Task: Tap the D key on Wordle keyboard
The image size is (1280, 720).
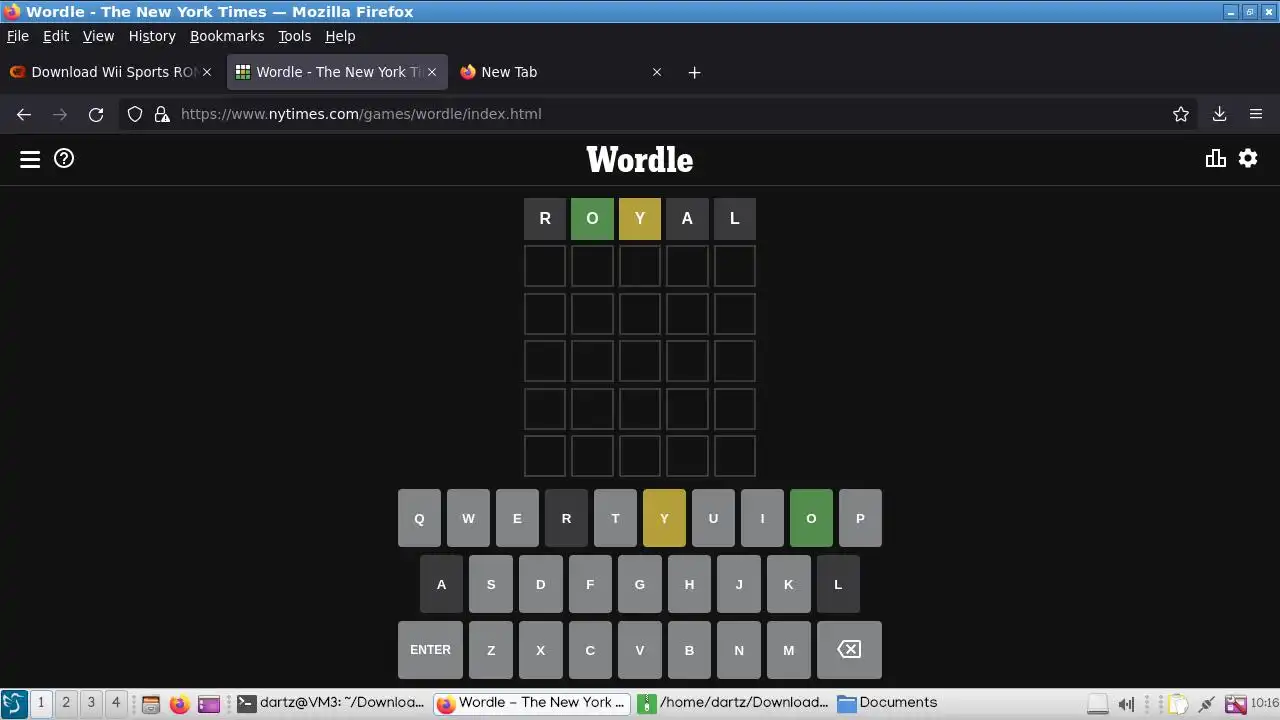Action: pos(540,584)
